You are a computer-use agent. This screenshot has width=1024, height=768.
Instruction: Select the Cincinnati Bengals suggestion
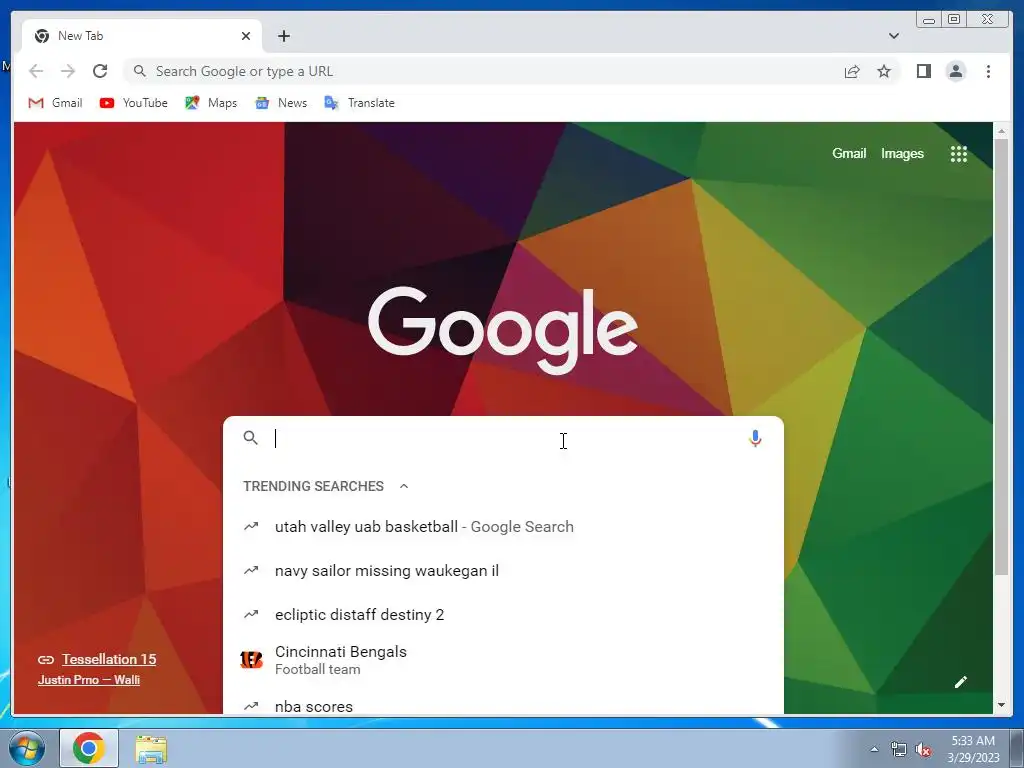[503, 660]
